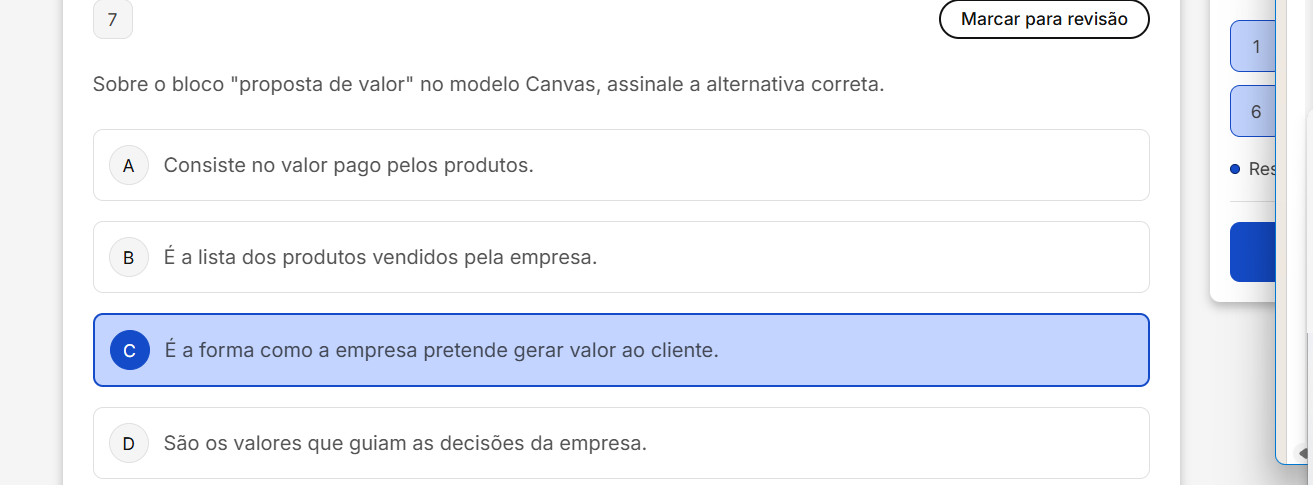Image resolution: width=1313 pixels, height=485 pixels.
Task: Select letter A option circle
Action: [129, 166]
